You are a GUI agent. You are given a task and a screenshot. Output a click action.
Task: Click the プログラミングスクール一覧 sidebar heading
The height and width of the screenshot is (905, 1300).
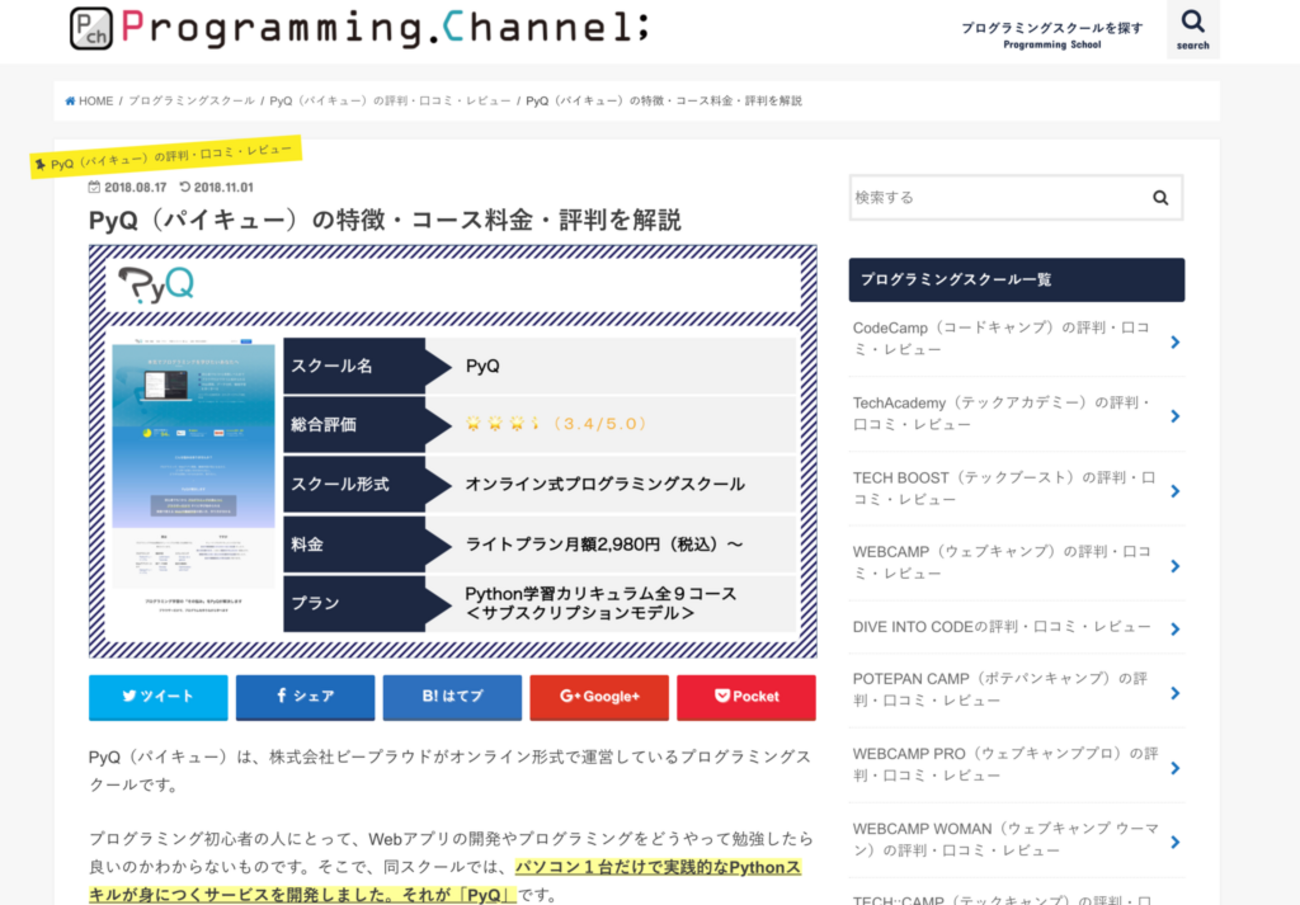(x=1017, y=280)
